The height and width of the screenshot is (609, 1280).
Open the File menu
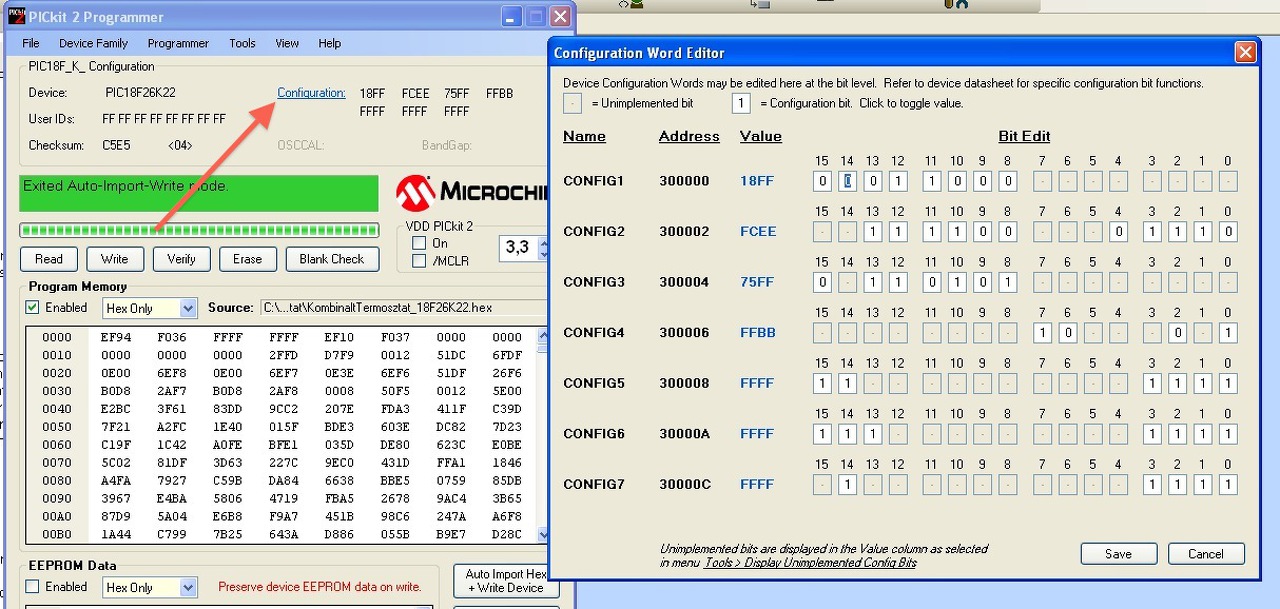coord(31,43)
